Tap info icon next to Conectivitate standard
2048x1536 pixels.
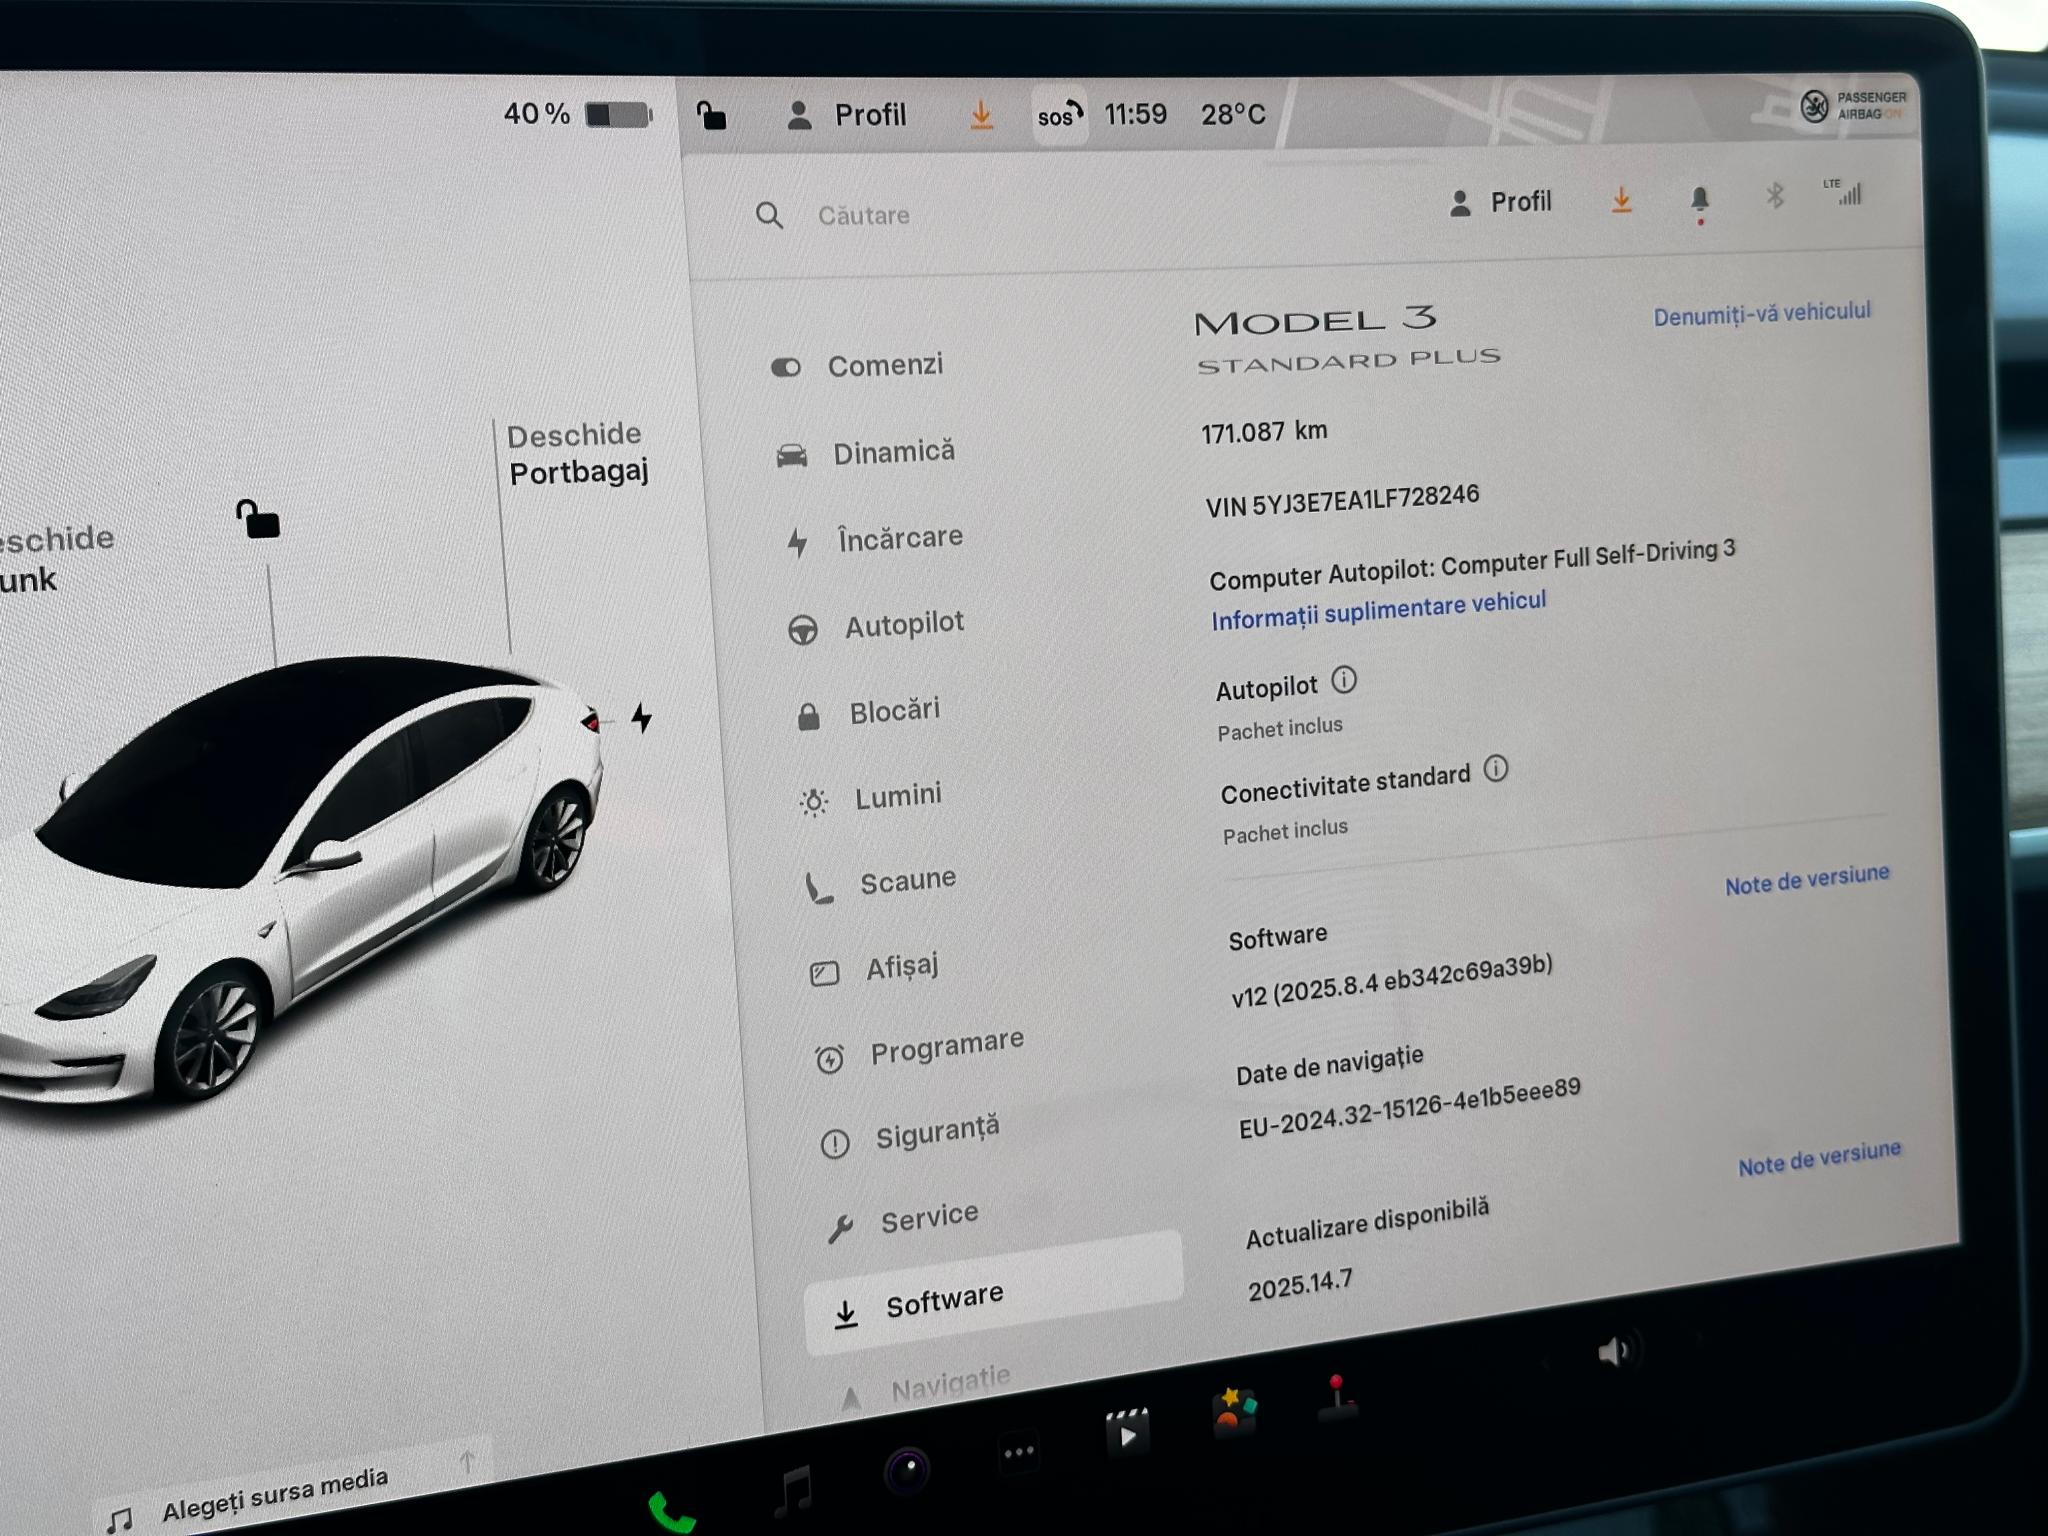1495,769
